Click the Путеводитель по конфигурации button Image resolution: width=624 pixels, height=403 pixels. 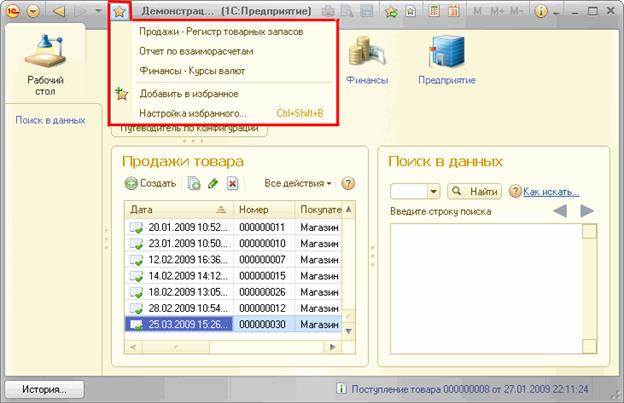[189, 130]
